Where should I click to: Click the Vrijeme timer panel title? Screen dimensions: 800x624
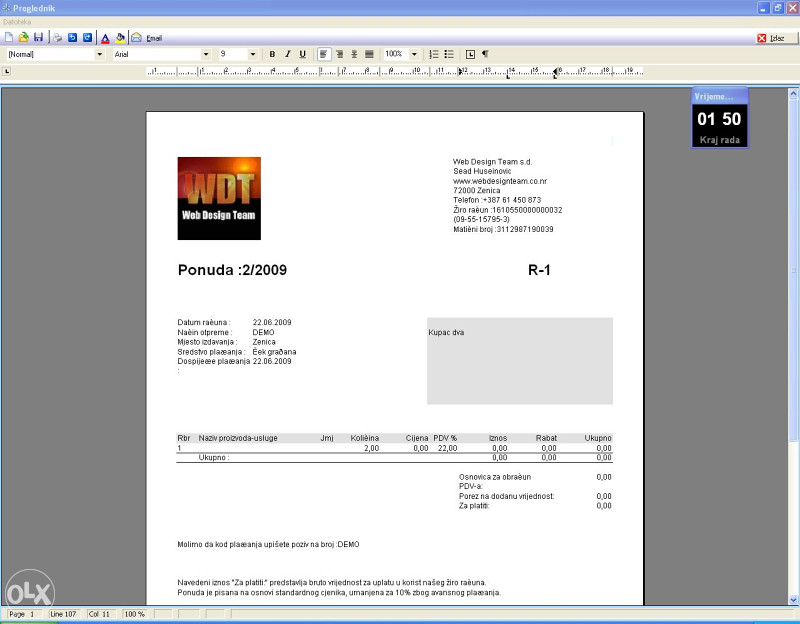point(714,96)
